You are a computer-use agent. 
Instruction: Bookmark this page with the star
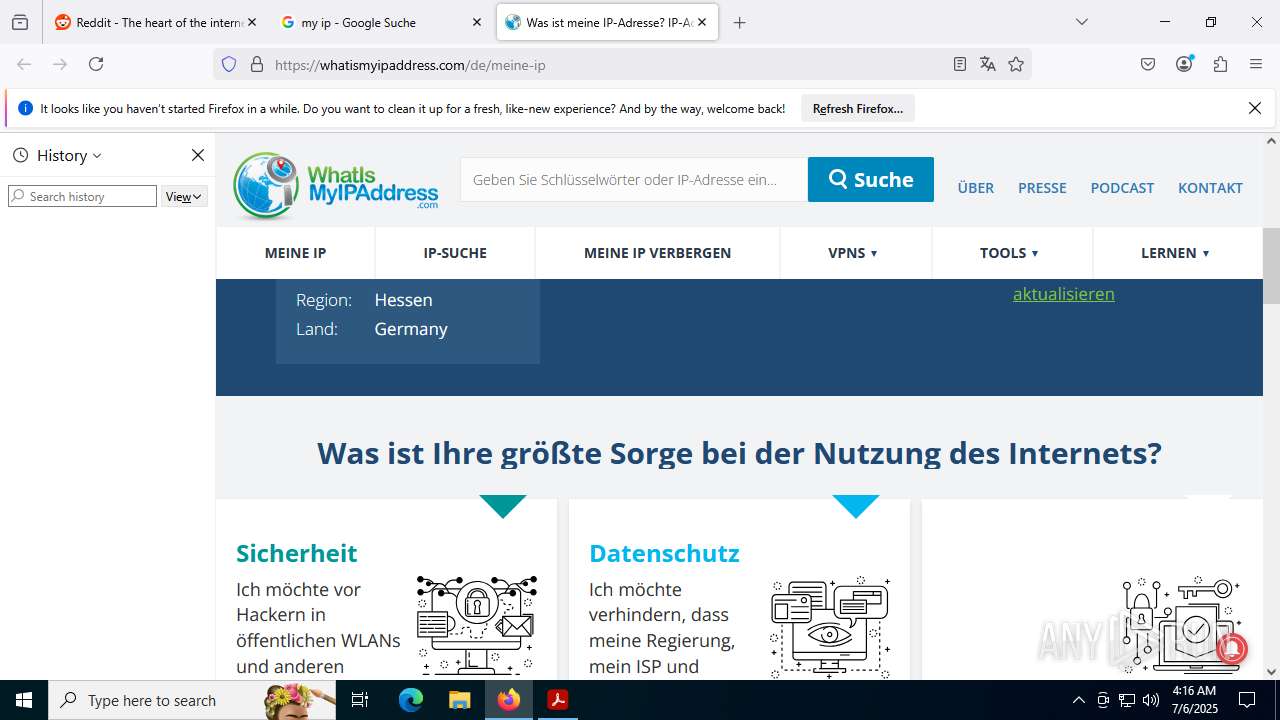click(1016, 64)
